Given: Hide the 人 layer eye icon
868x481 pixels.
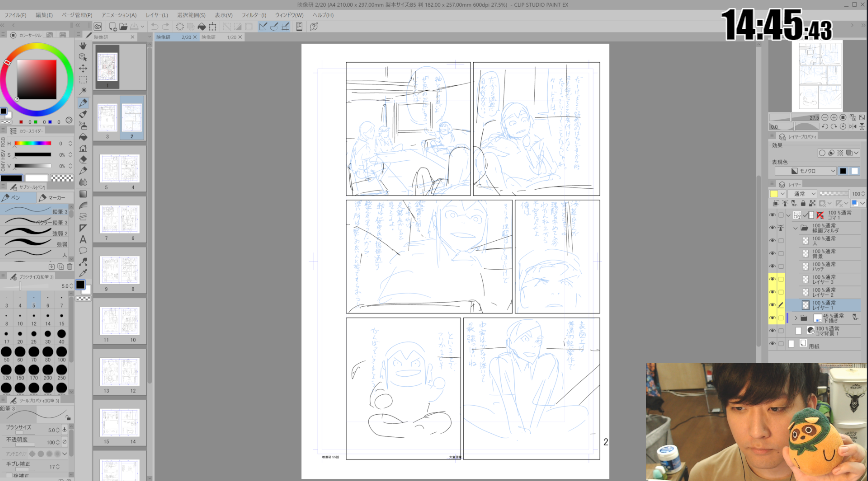Looking at the screenshot, I should click(x=772, y=241).
